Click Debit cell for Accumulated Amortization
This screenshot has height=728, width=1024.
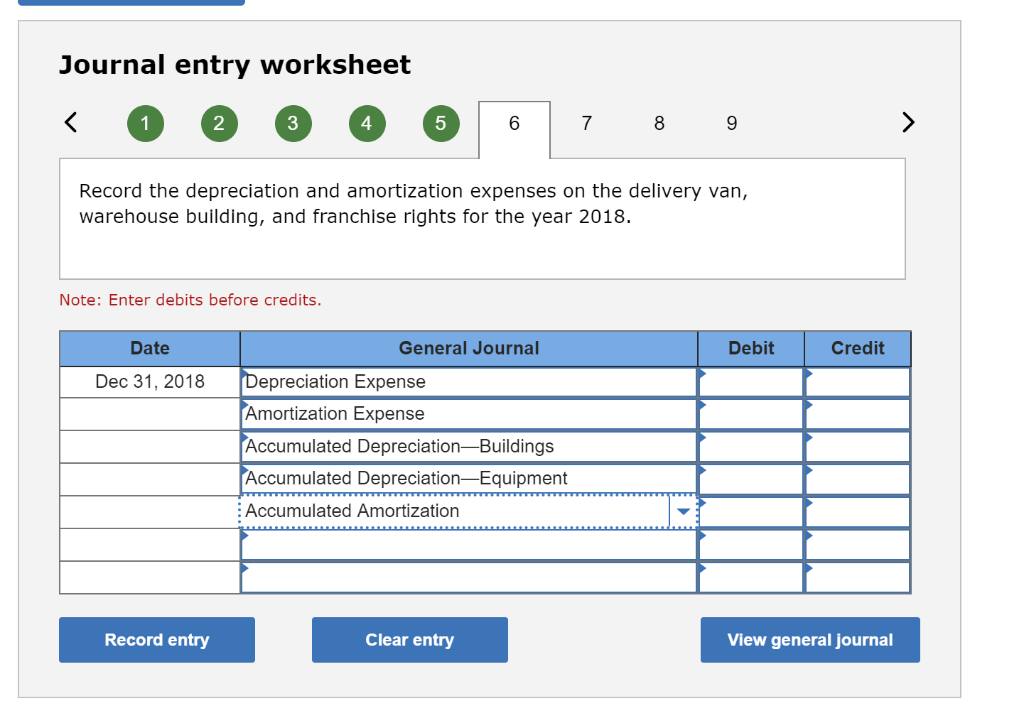tap(751, 511)
